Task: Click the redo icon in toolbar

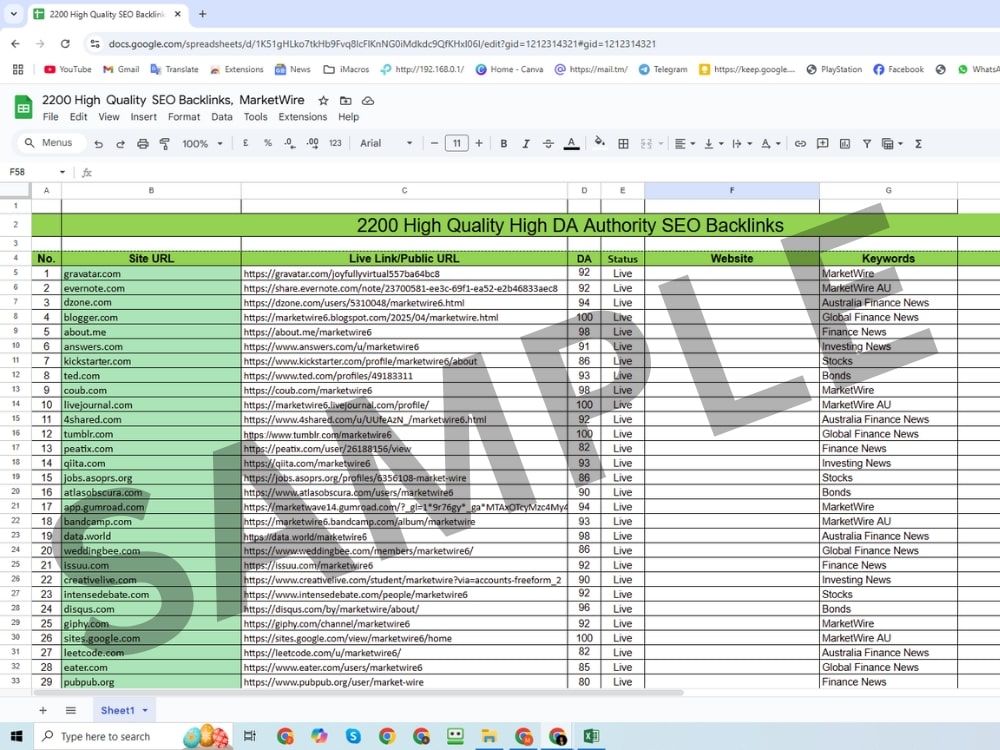Action: (x=121, y=144)
